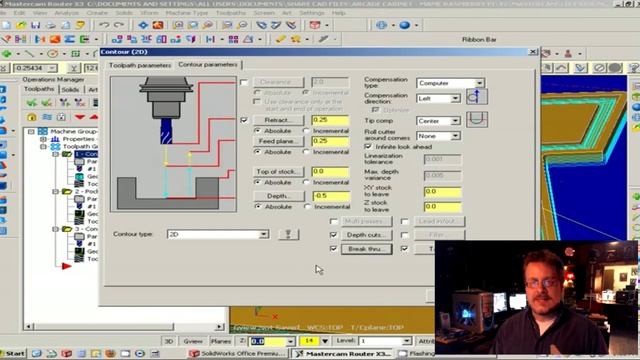Click the Top of stock button
Screen dimensions: 640x360
(x=279, y=171)
